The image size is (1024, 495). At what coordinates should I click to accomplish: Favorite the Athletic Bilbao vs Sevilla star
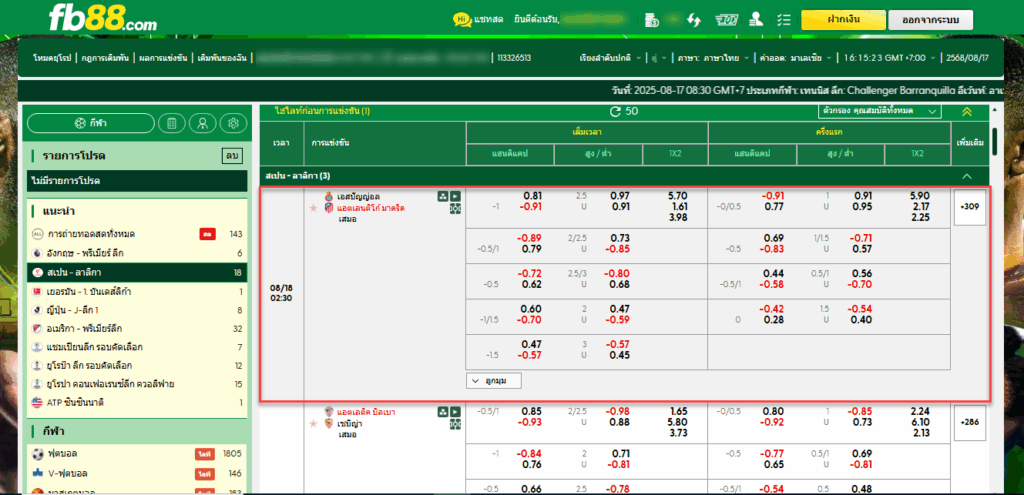click(x=313, y=423)
